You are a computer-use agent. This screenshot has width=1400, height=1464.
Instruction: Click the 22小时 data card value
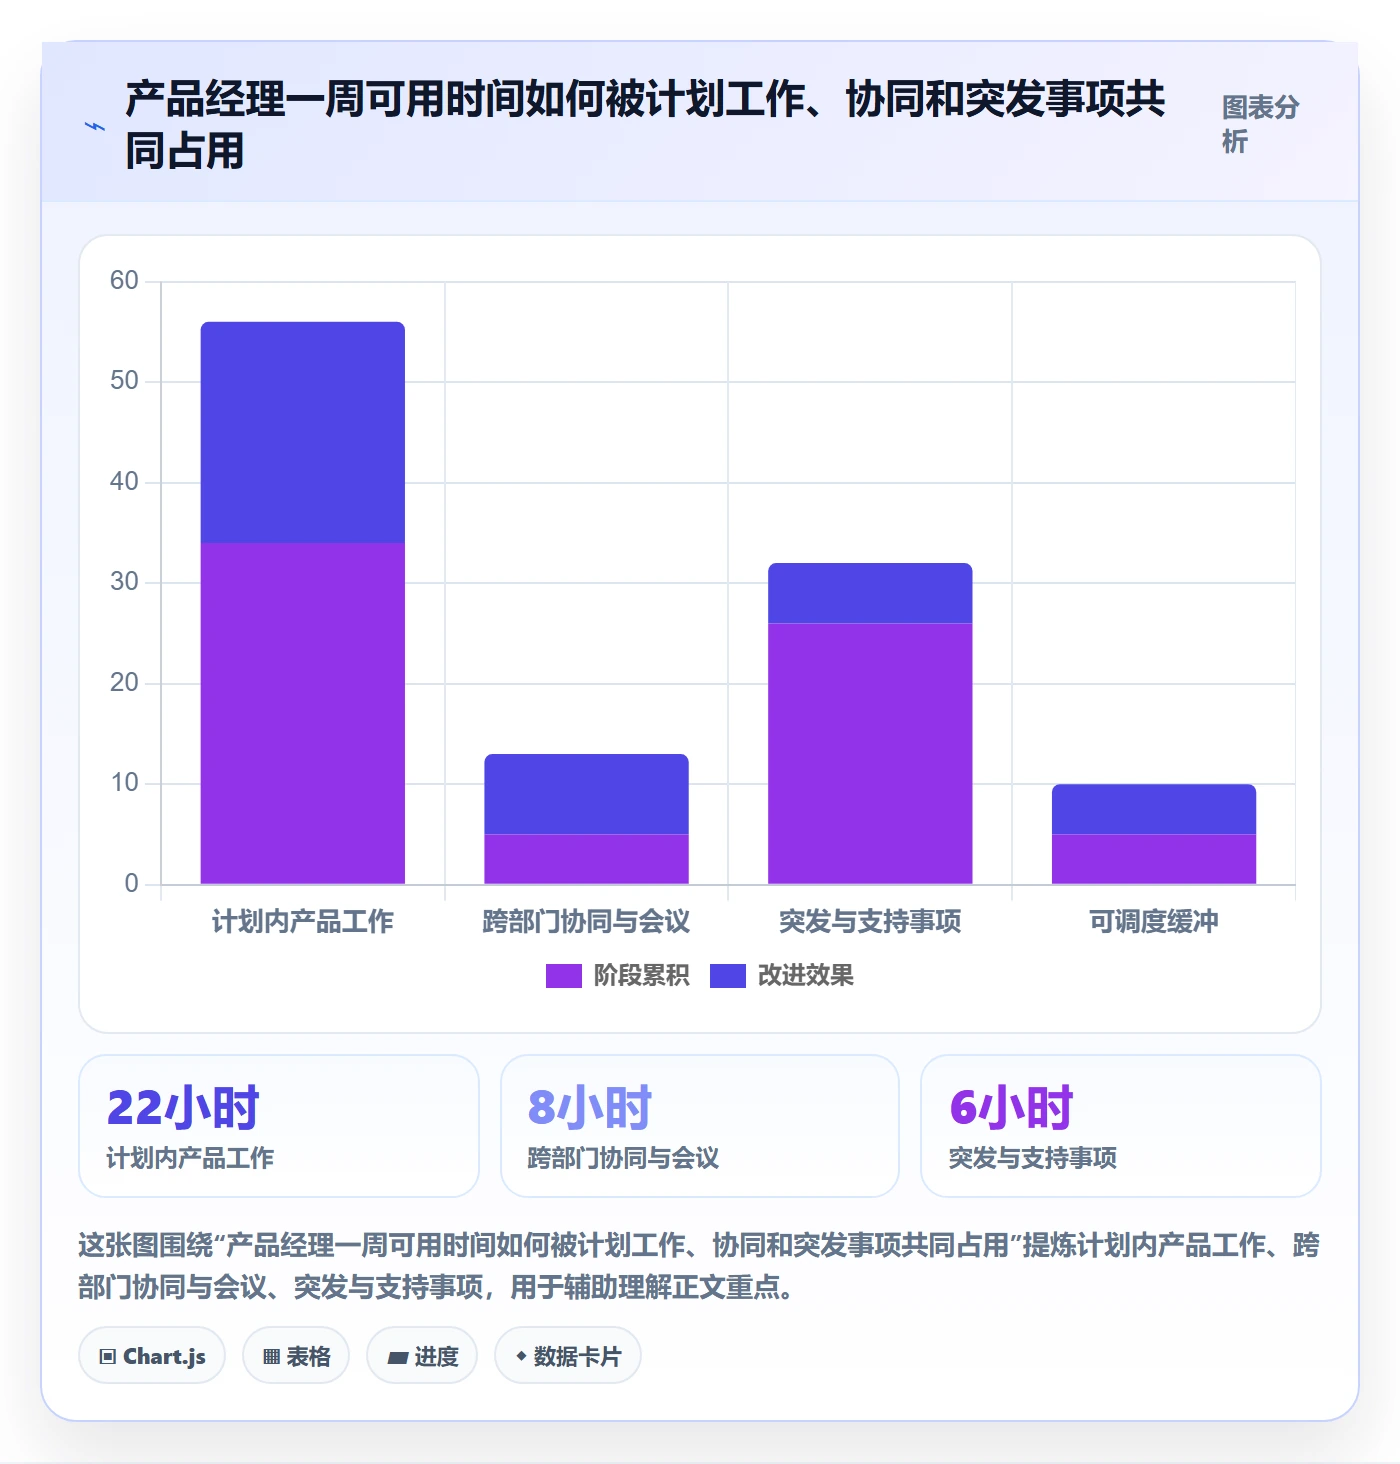coord(183,1107)
